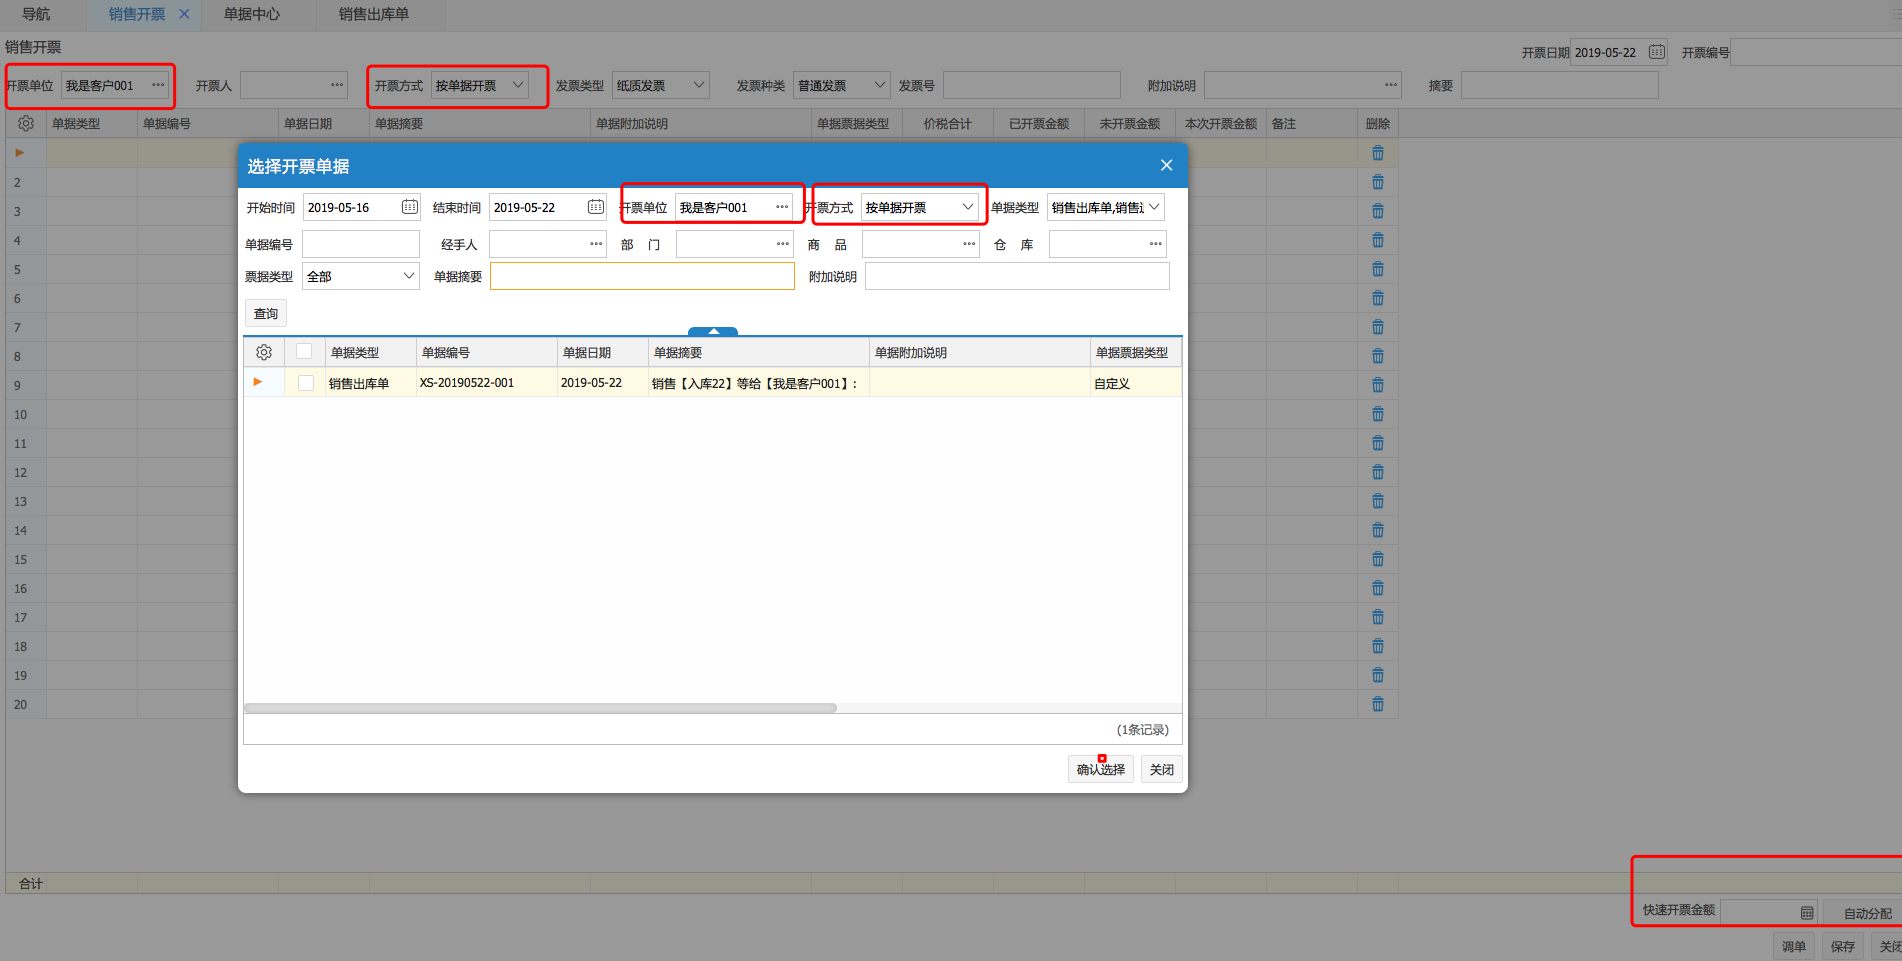Open 商品 lookup ellipsis button
Image resolution: width=1902 pixels, height=961 pixels.
969,244
